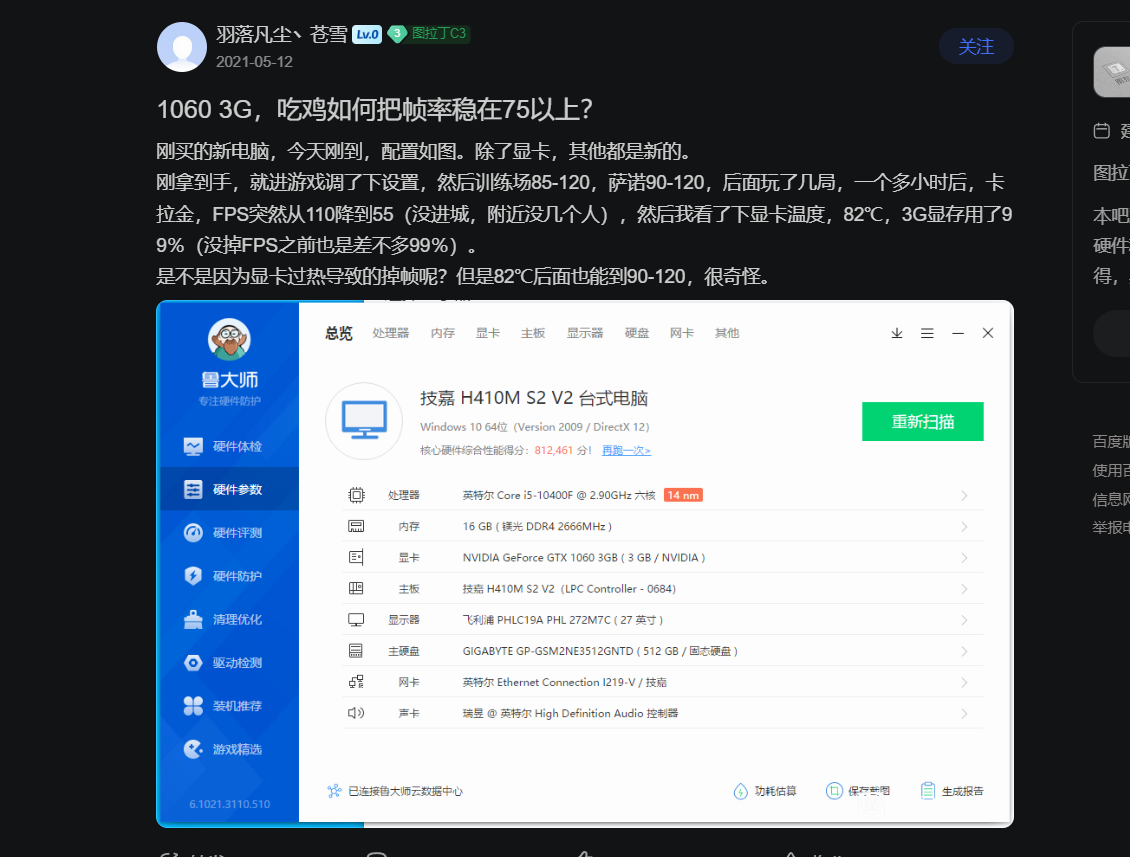Click the 英特尔 Core i5-10400F processor text
1130x857 pixels.
(559, 495)
